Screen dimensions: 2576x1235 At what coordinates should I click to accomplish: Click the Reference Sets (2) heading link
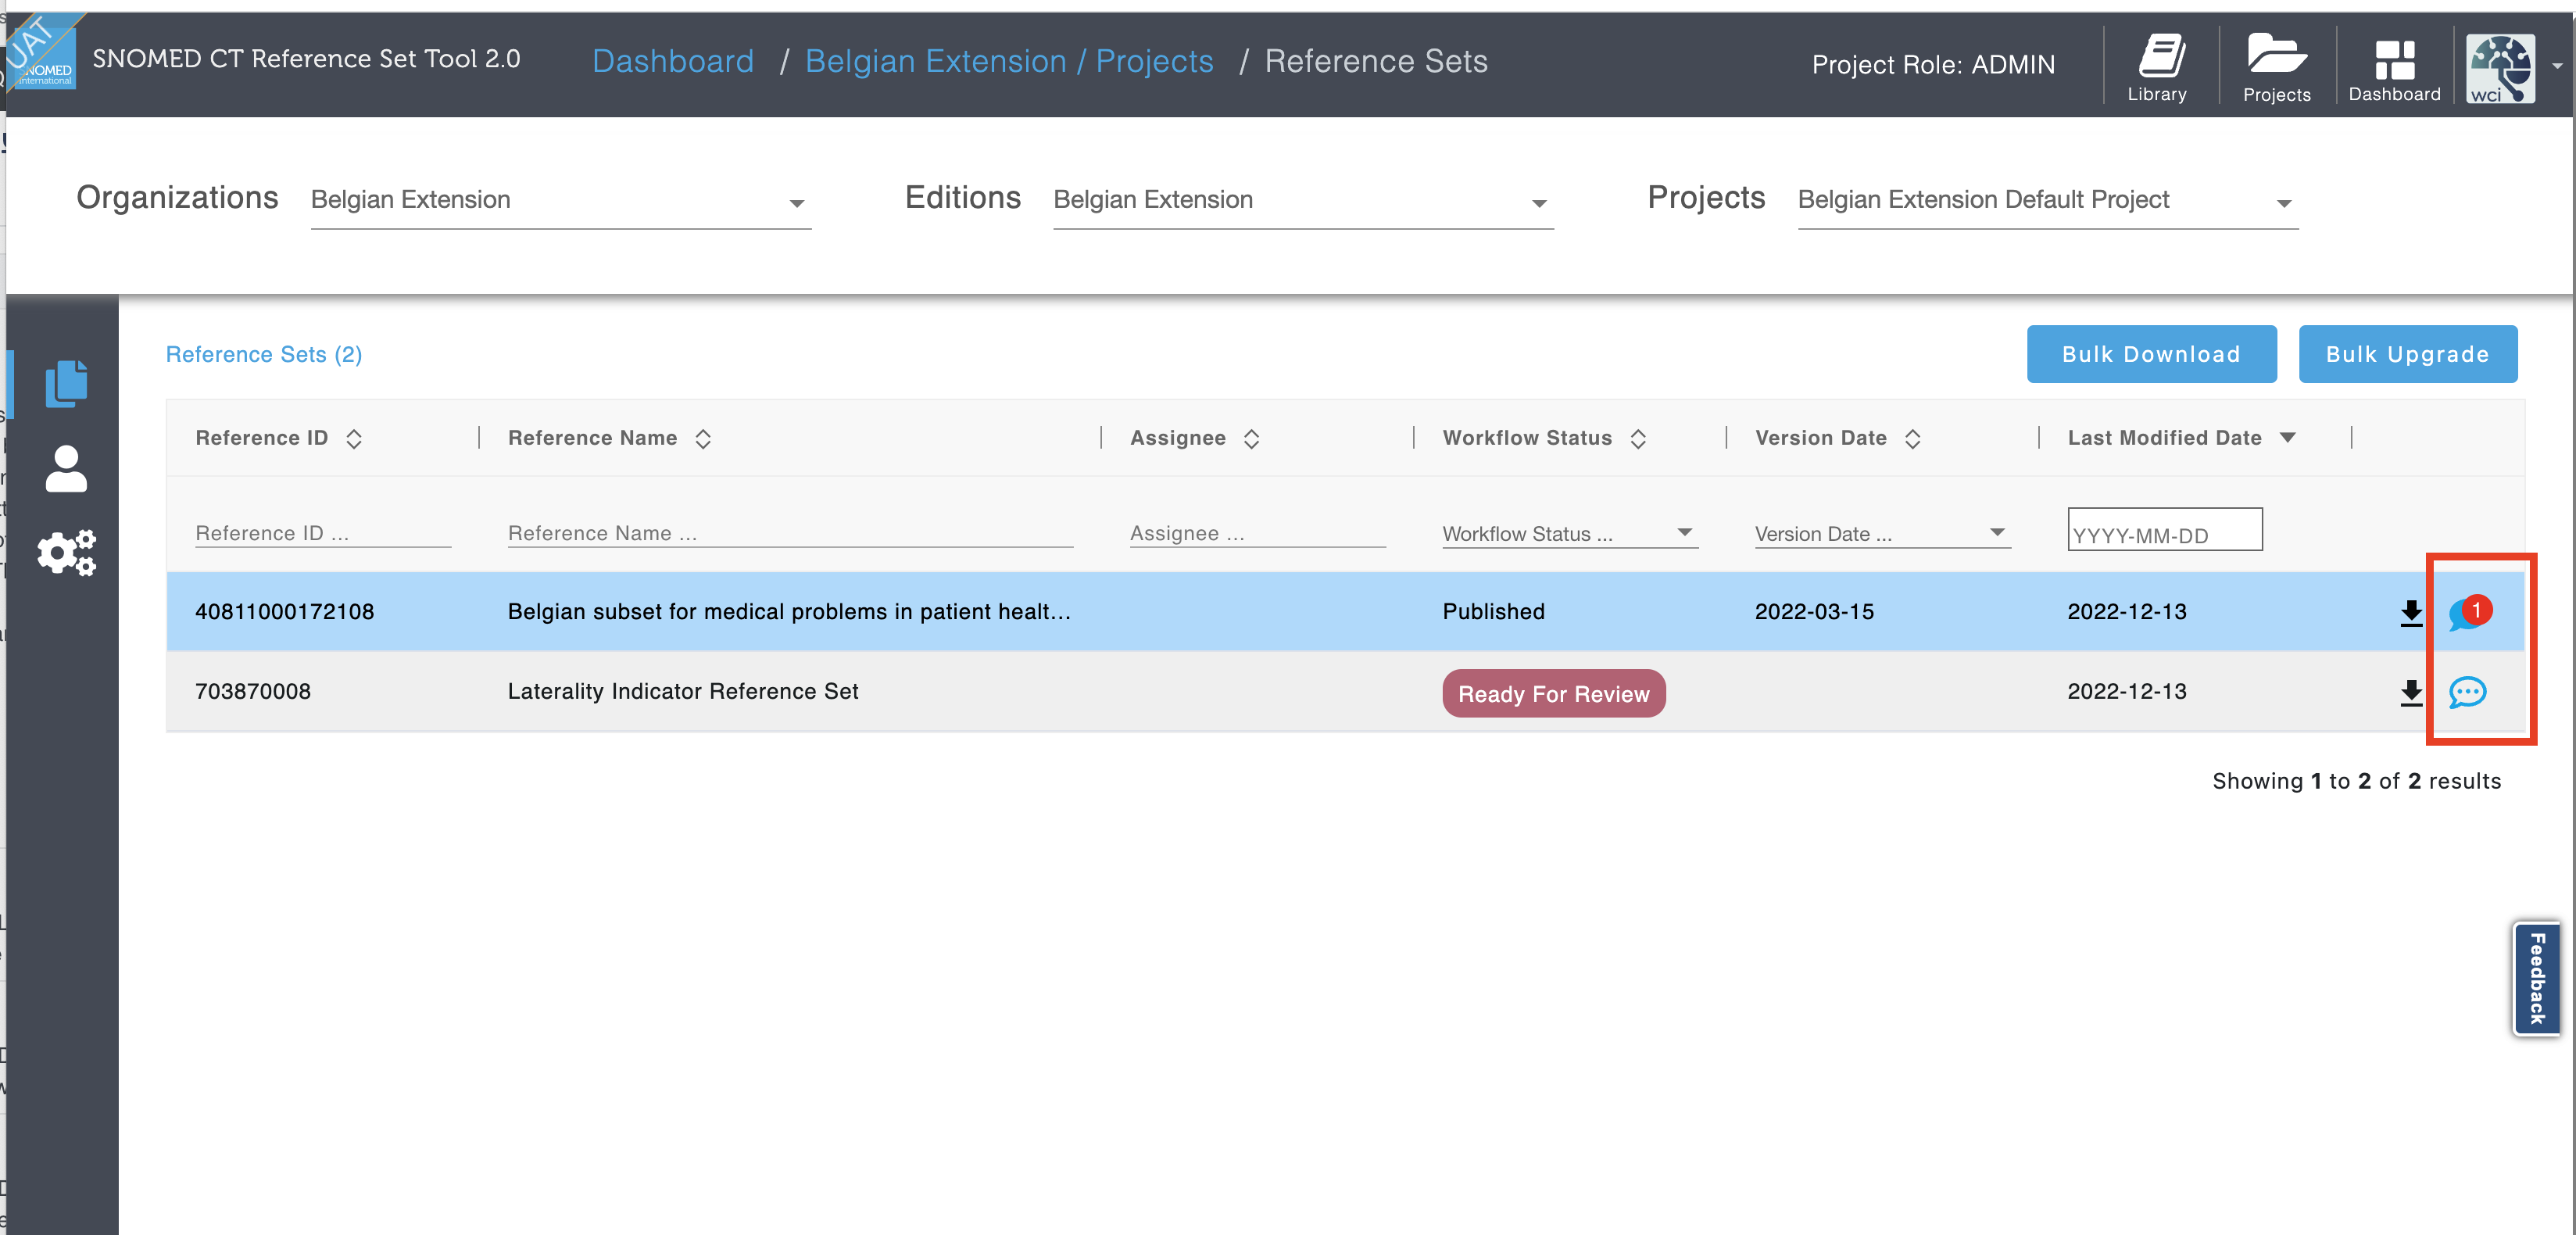pos(264,354)
